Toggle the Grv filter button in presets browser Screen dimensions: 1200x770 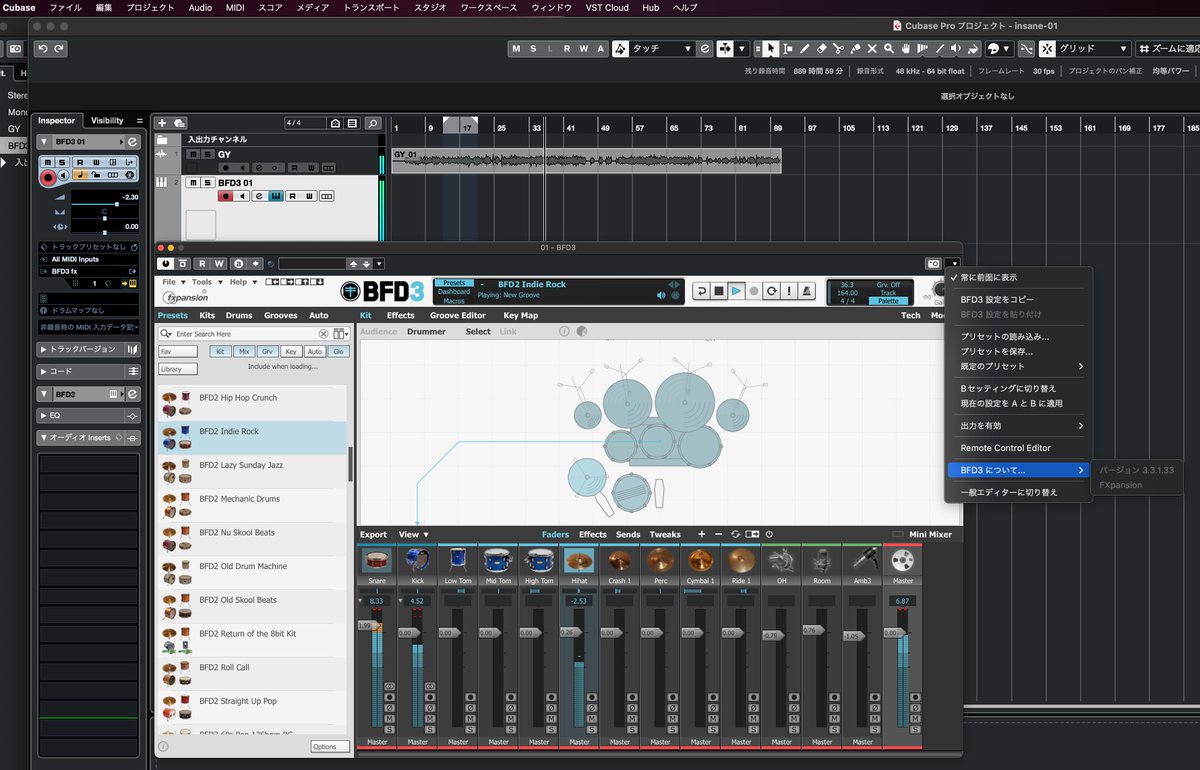(267, 352)
